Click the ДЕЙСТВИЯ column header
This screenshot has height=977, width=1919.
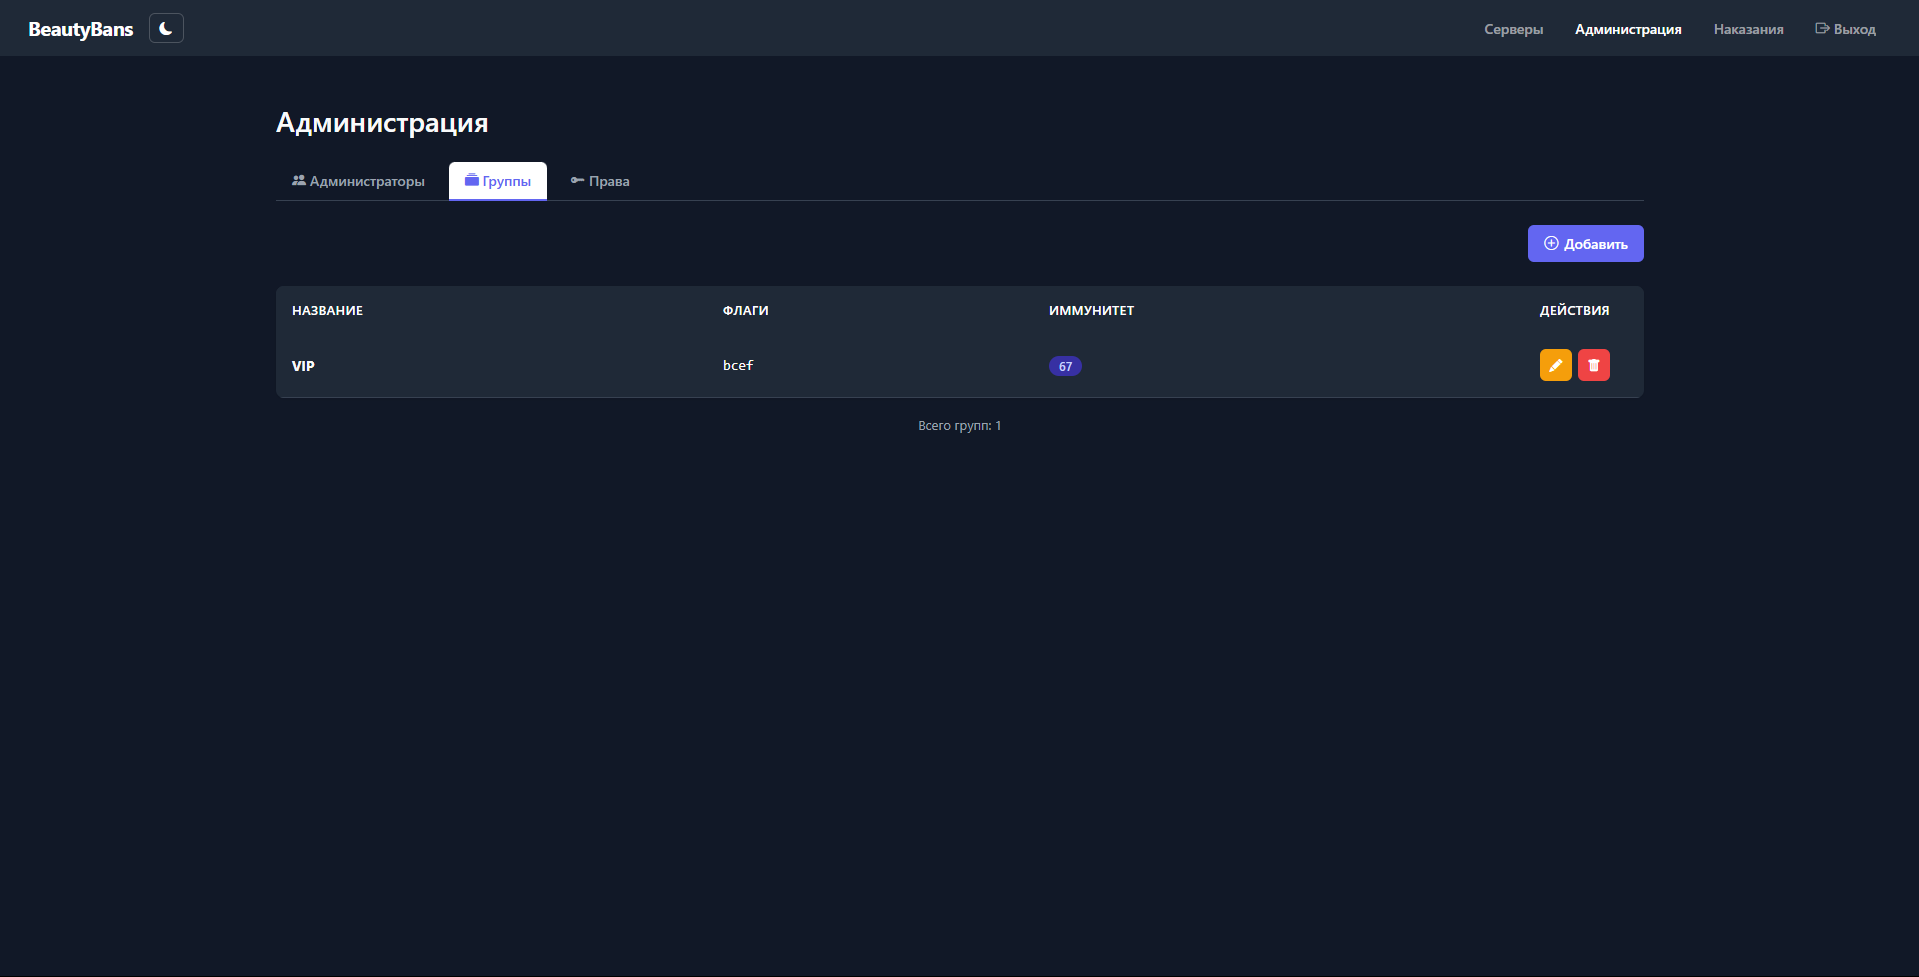[x=1574, y=310]
